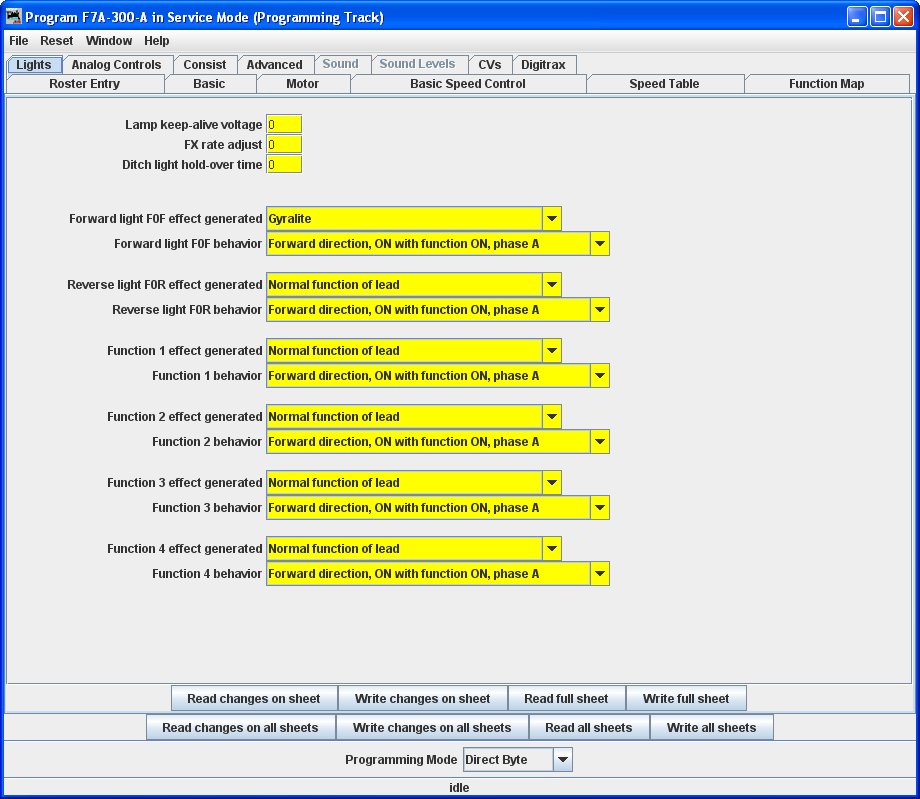Expand Forward light F0F effect generated dropdown
The image size is (920, 799).
click(551, 219)
